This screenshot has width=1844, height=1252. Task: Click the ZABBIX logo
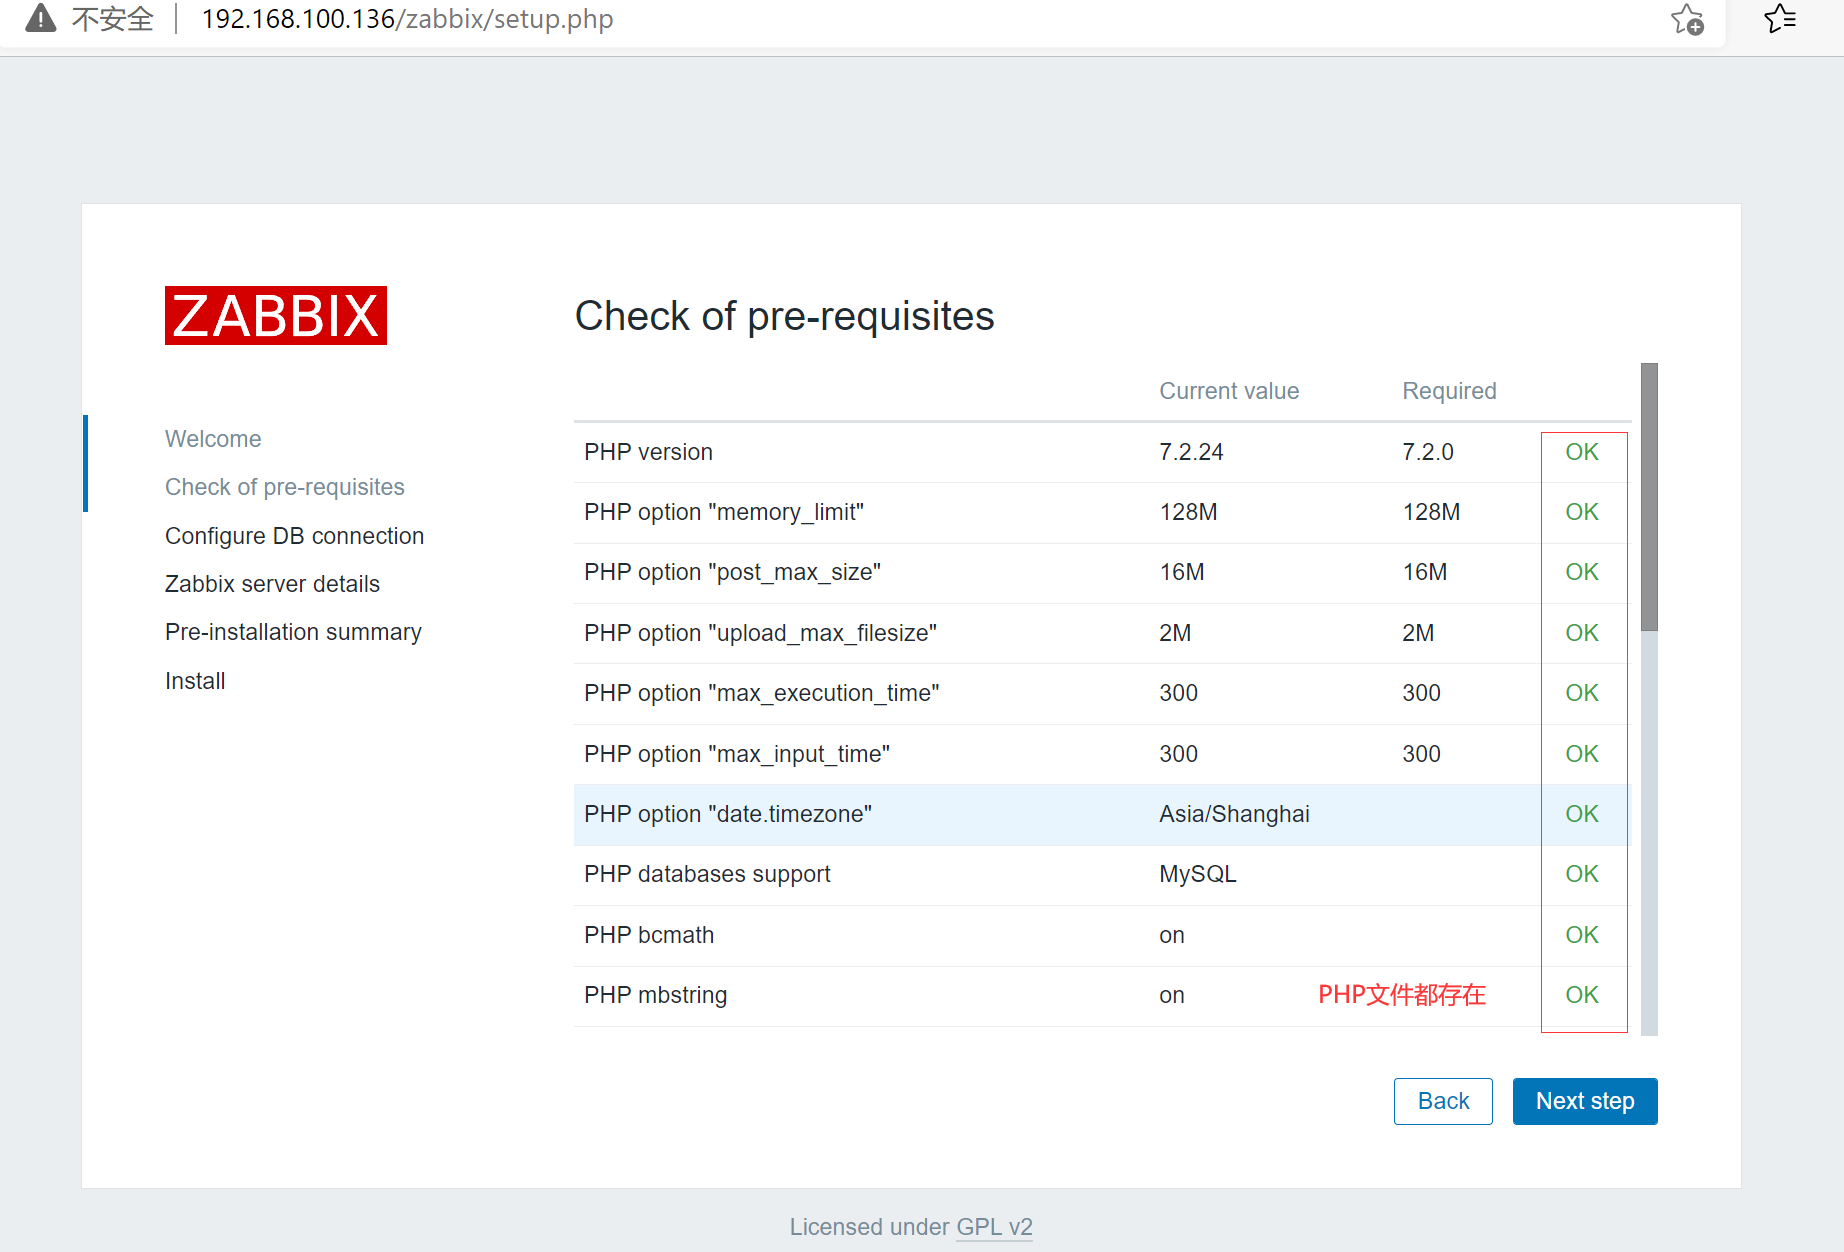pos(275,315)
